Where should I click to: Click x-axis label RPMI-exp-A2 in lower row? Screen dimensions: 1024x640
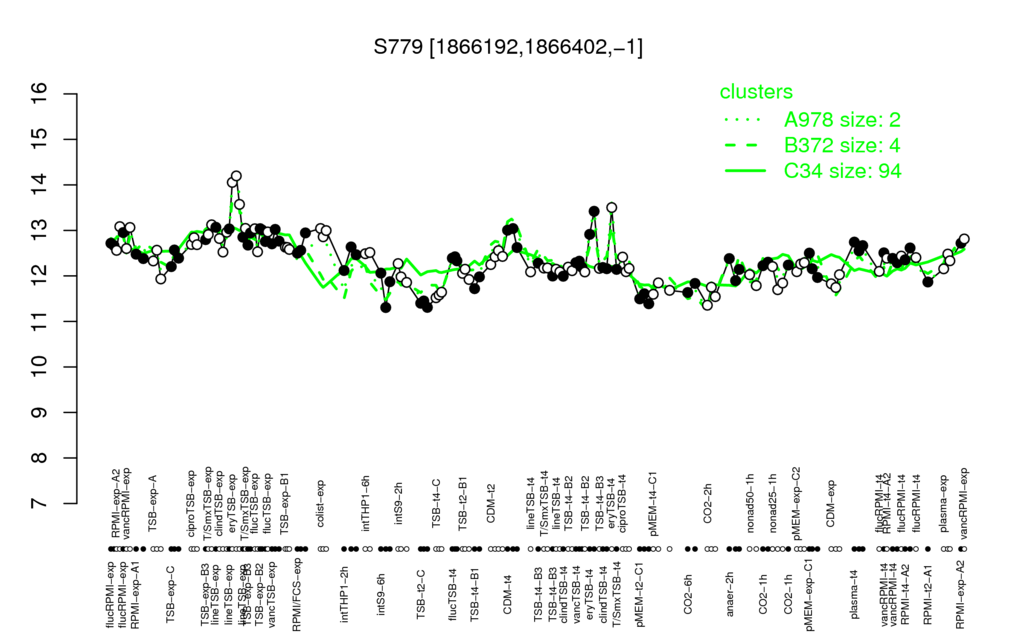point(960,595)
